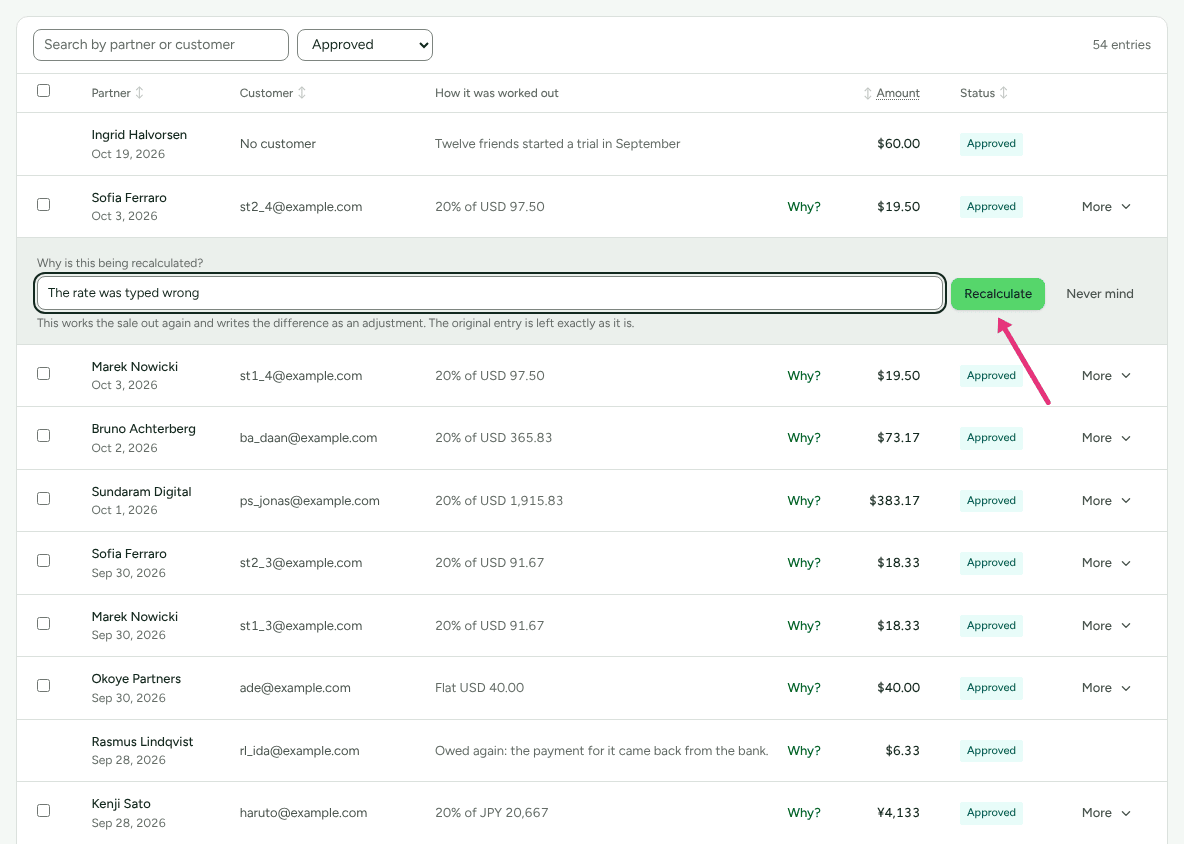
Task: Expand the More menu for Okoye Partners
Action: tap(1105, 688)
